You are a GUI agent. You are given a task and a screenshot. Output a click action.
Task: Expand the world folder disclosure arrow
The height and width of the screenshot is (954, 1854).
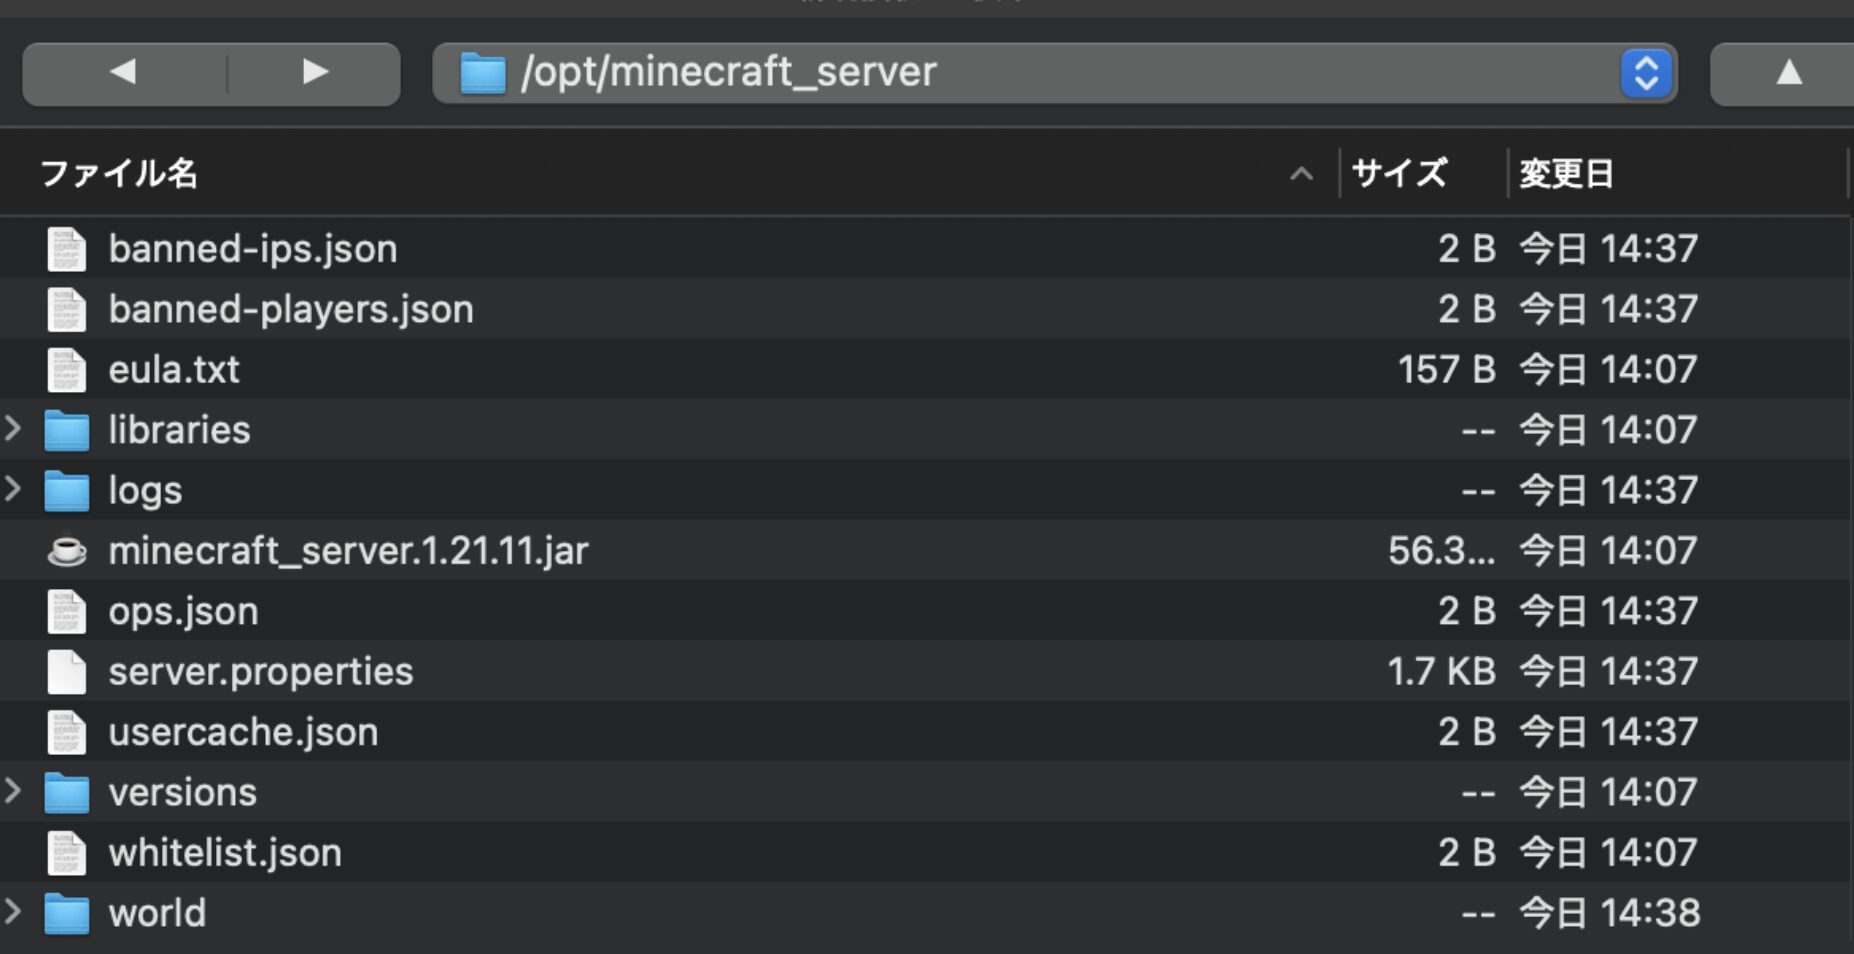click(x=13, y=912)
